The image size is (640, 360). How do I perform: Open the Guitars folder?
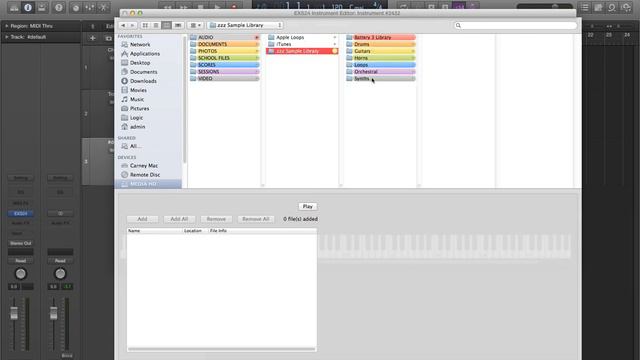381,51
